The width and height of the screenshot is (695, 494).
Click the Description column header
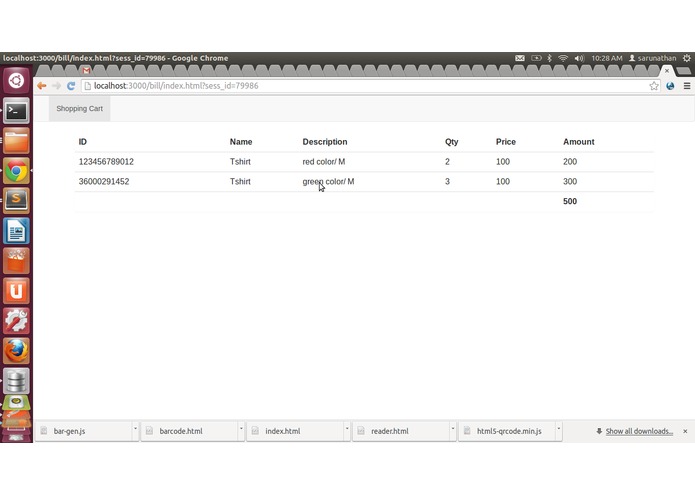325,142
